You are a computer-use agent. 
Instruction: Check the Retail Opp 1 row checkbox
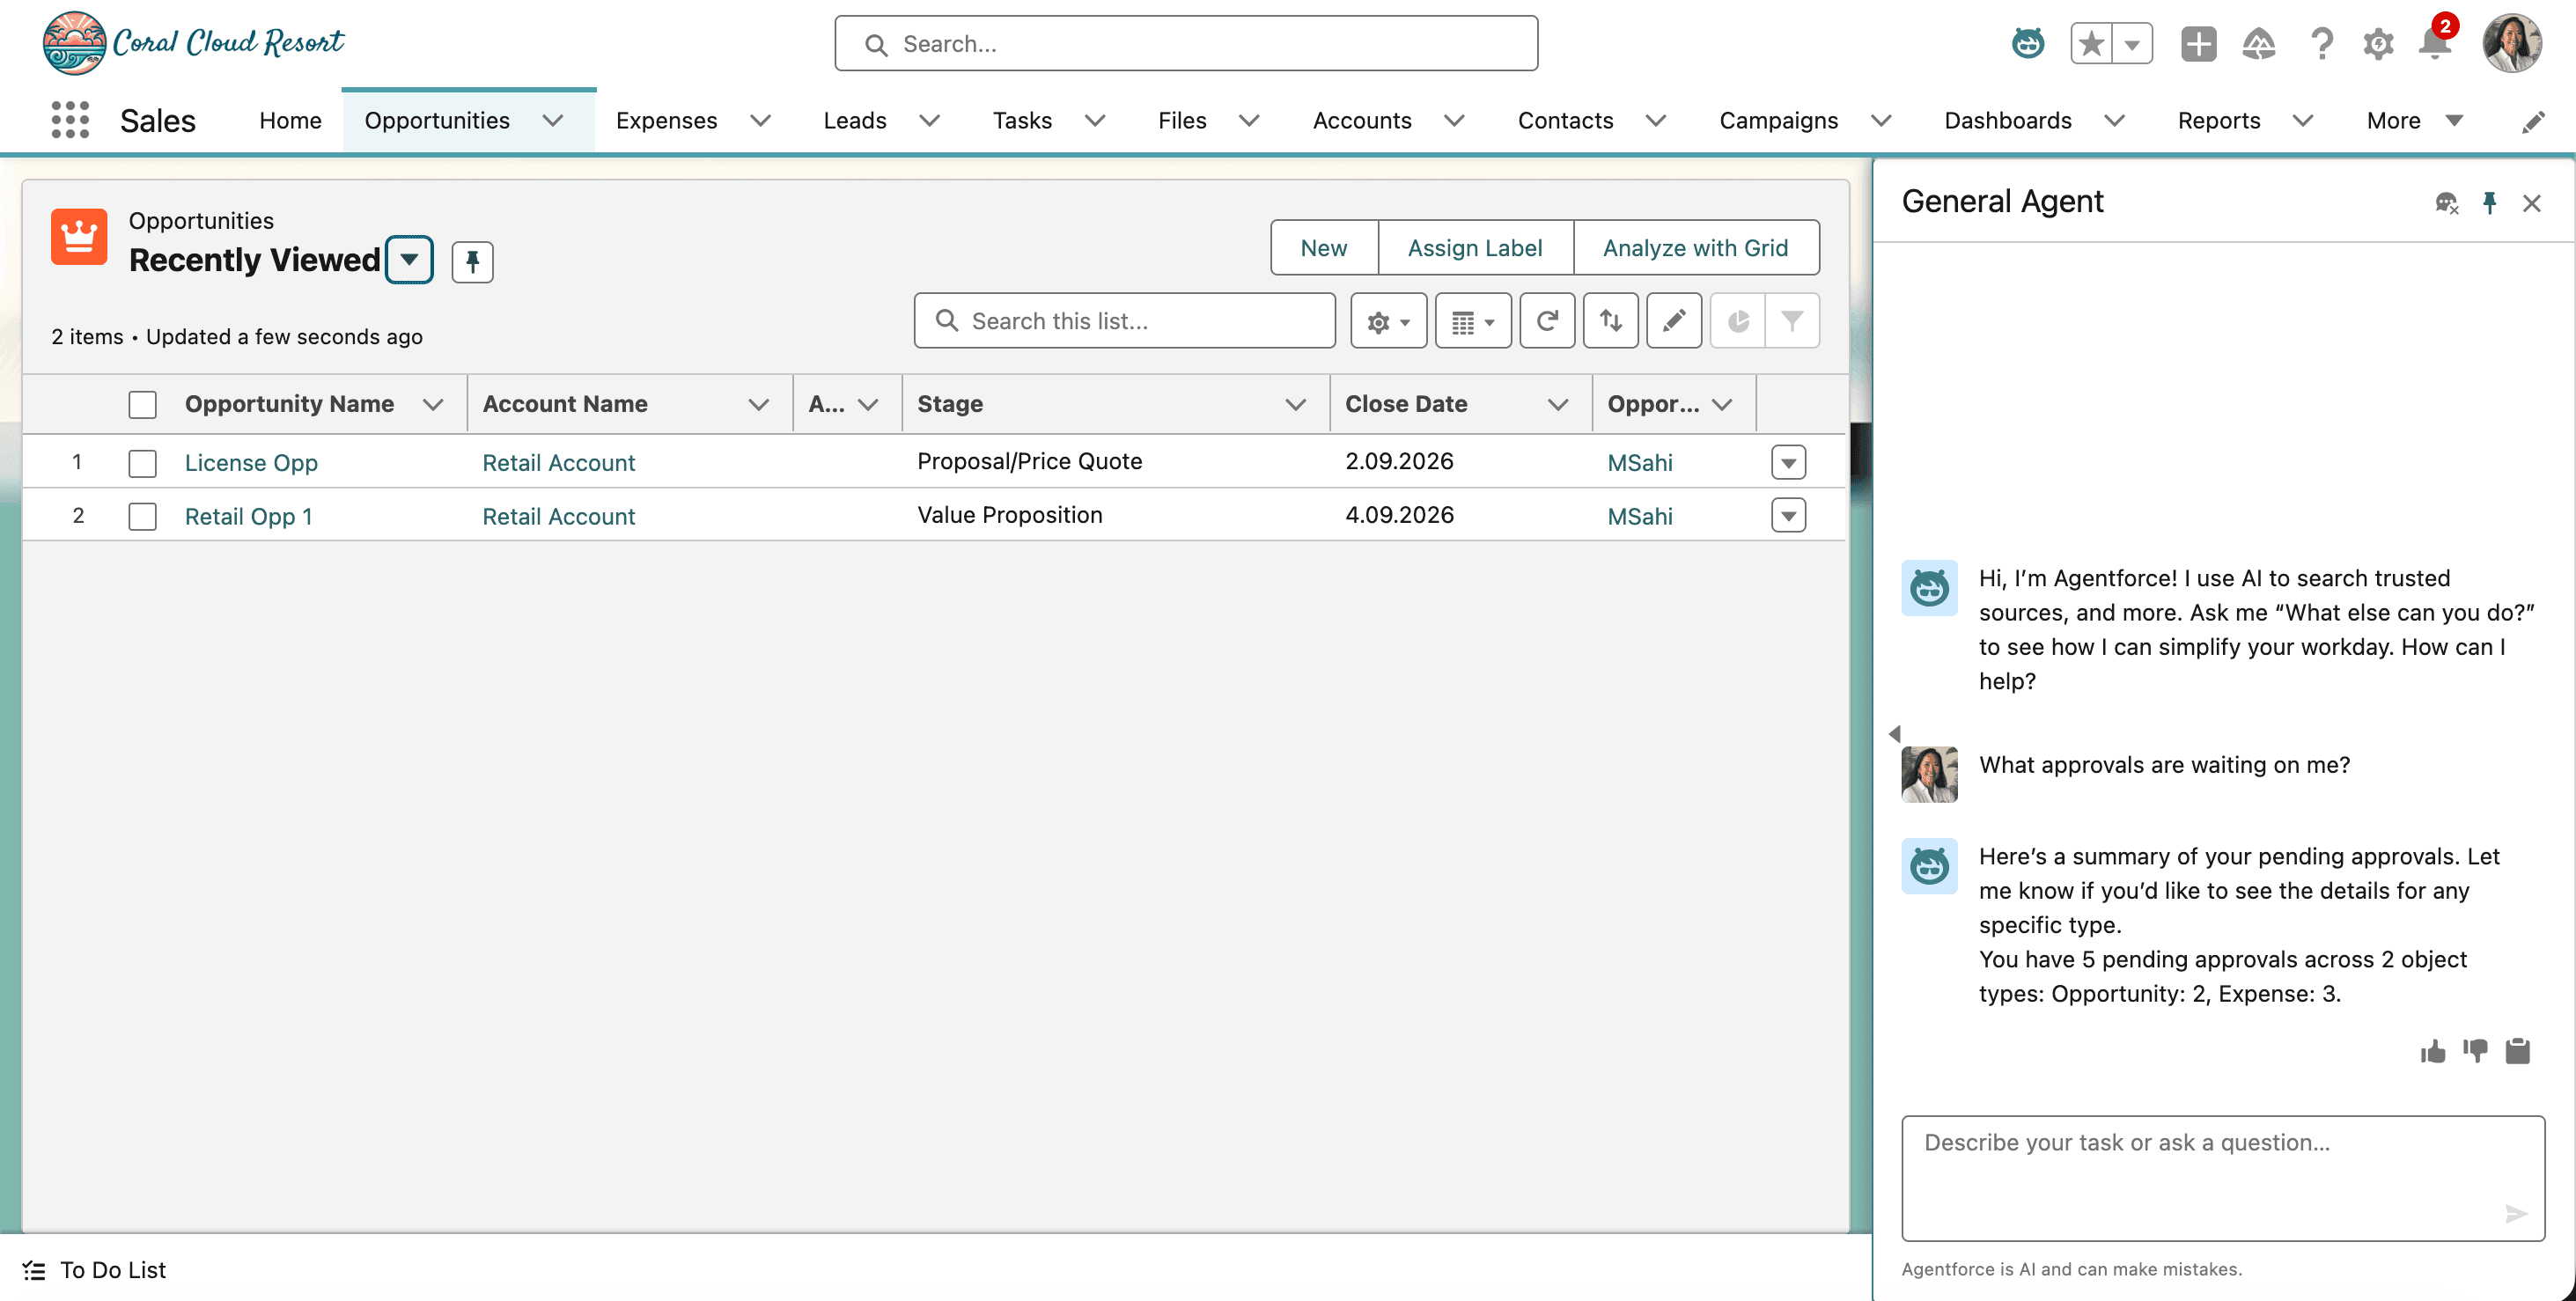coord(142,516)
